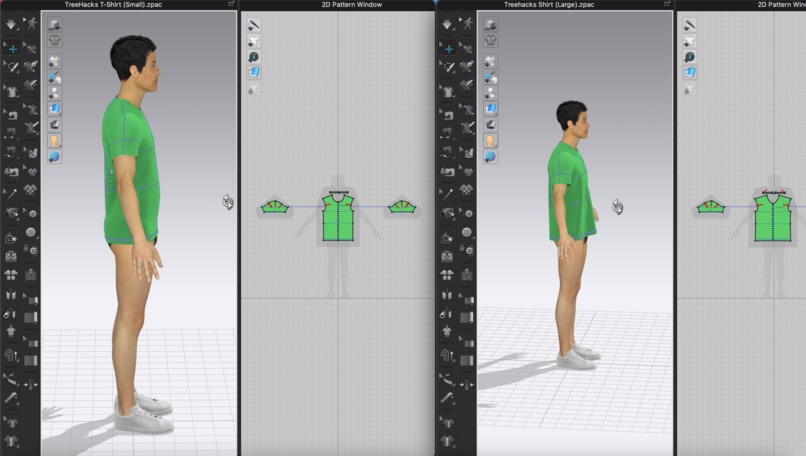The width and height of the screenshot is (806, 456).
Task: Toggle Show Garment display in Small 3D view
Action: tap(54, 62)
